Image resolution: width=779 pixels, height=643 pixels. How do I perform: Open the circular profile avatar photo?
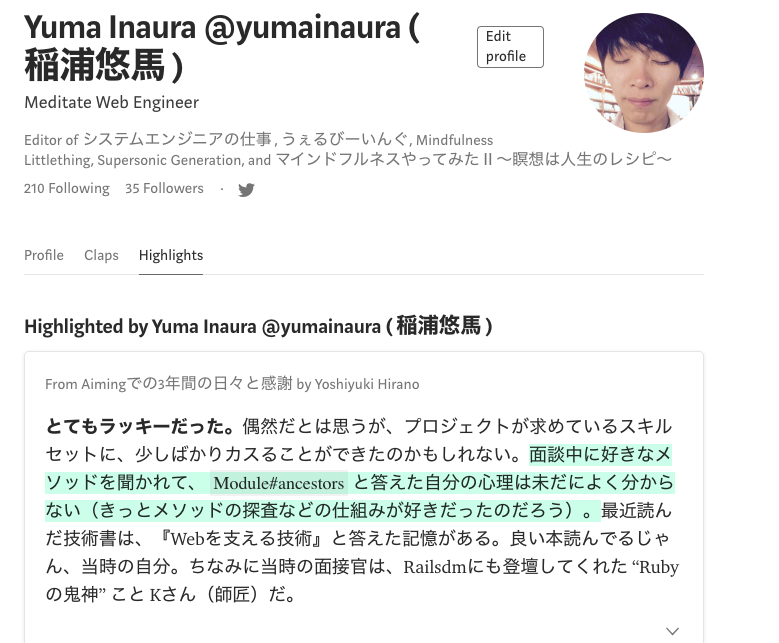point(644,73)
